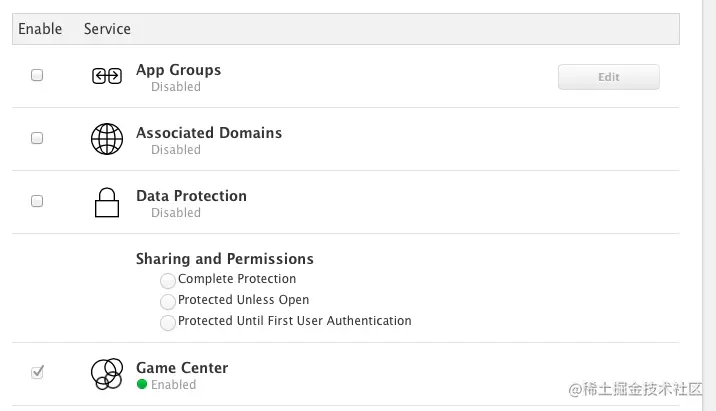Uncheck the Game Center checkbox
716x411 pixels.
(37, 372)
